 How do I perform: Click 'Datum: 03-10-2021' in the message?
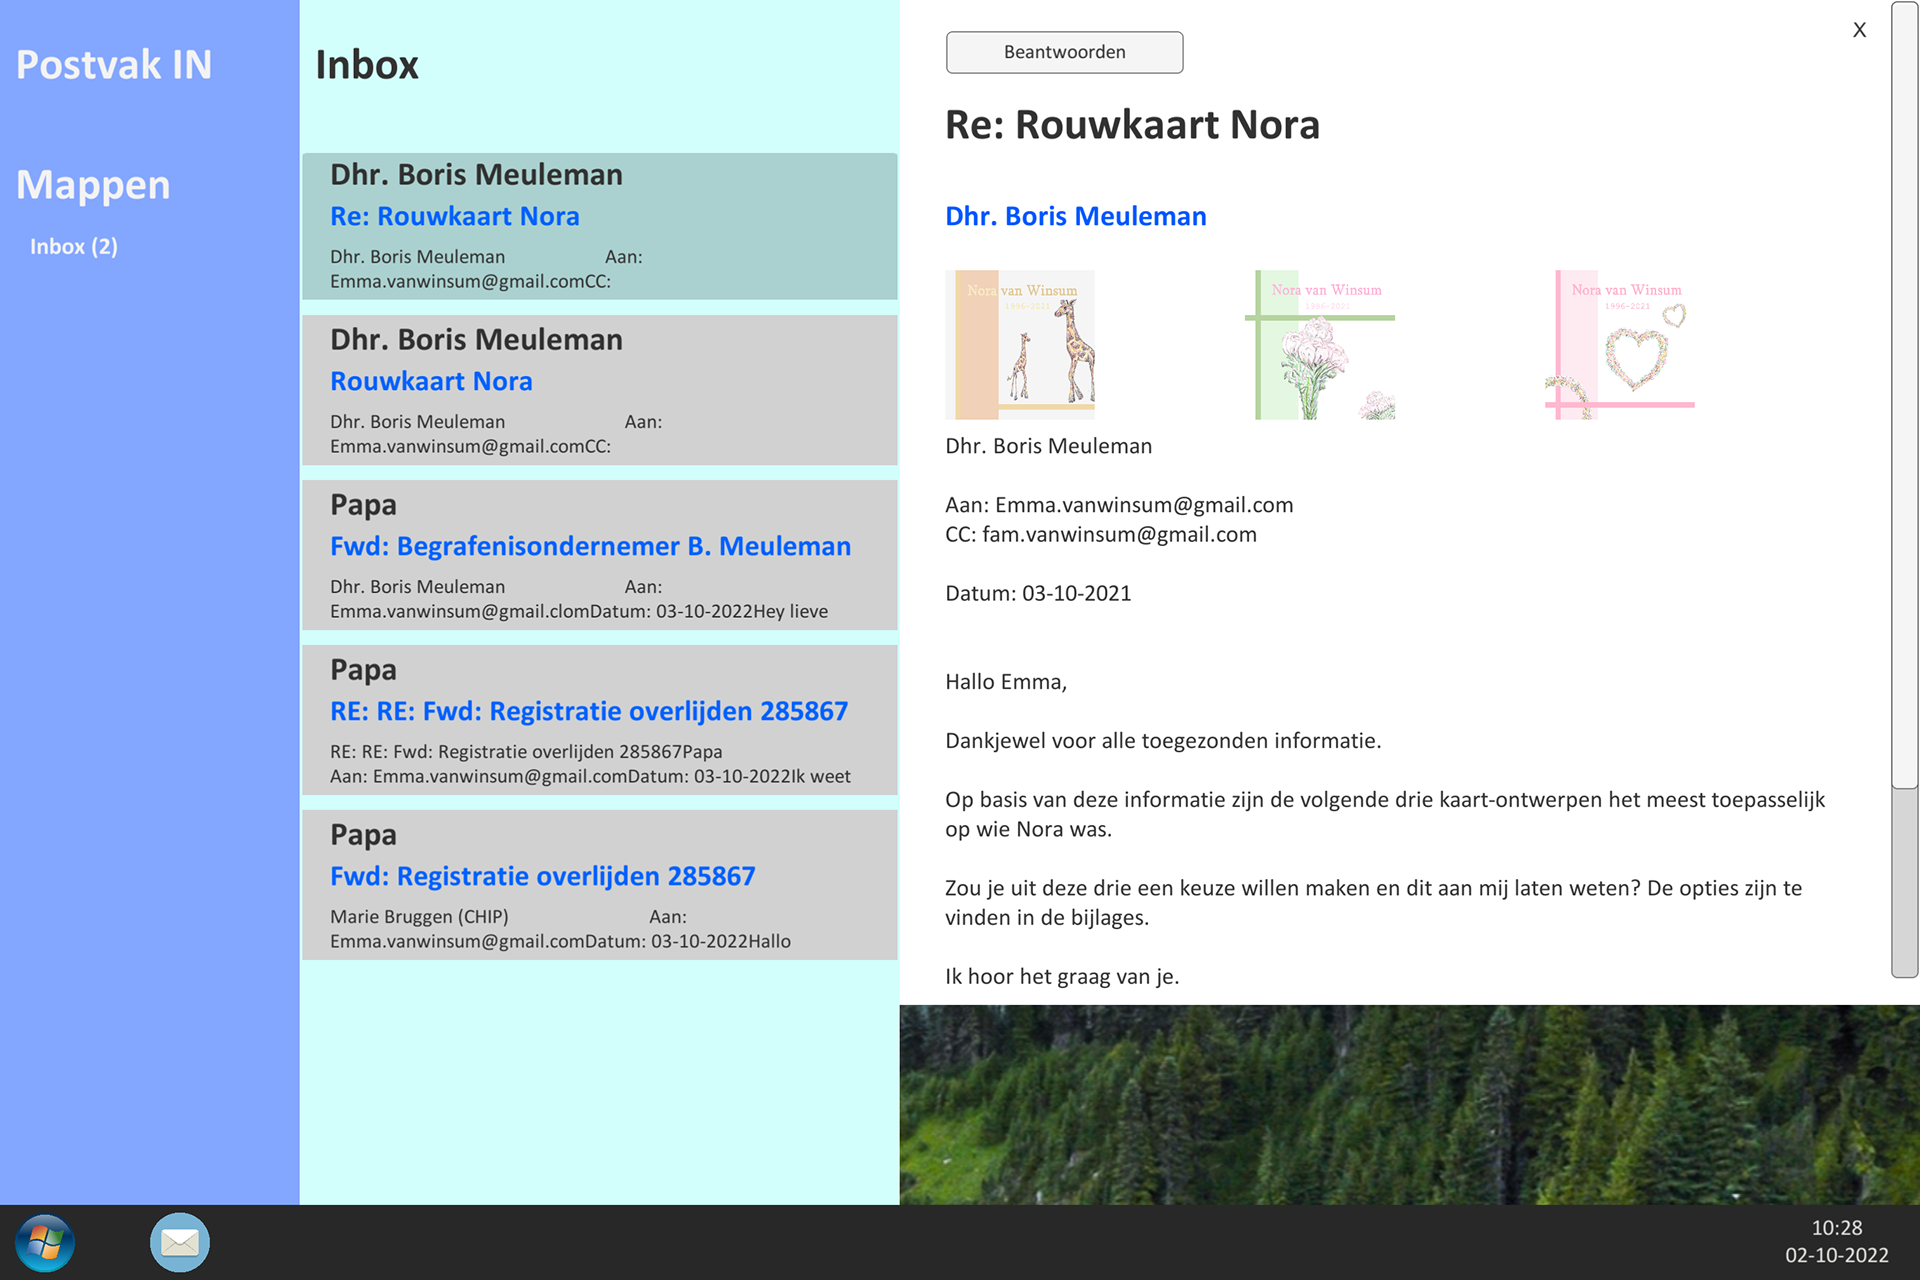tap(1038, 593)
